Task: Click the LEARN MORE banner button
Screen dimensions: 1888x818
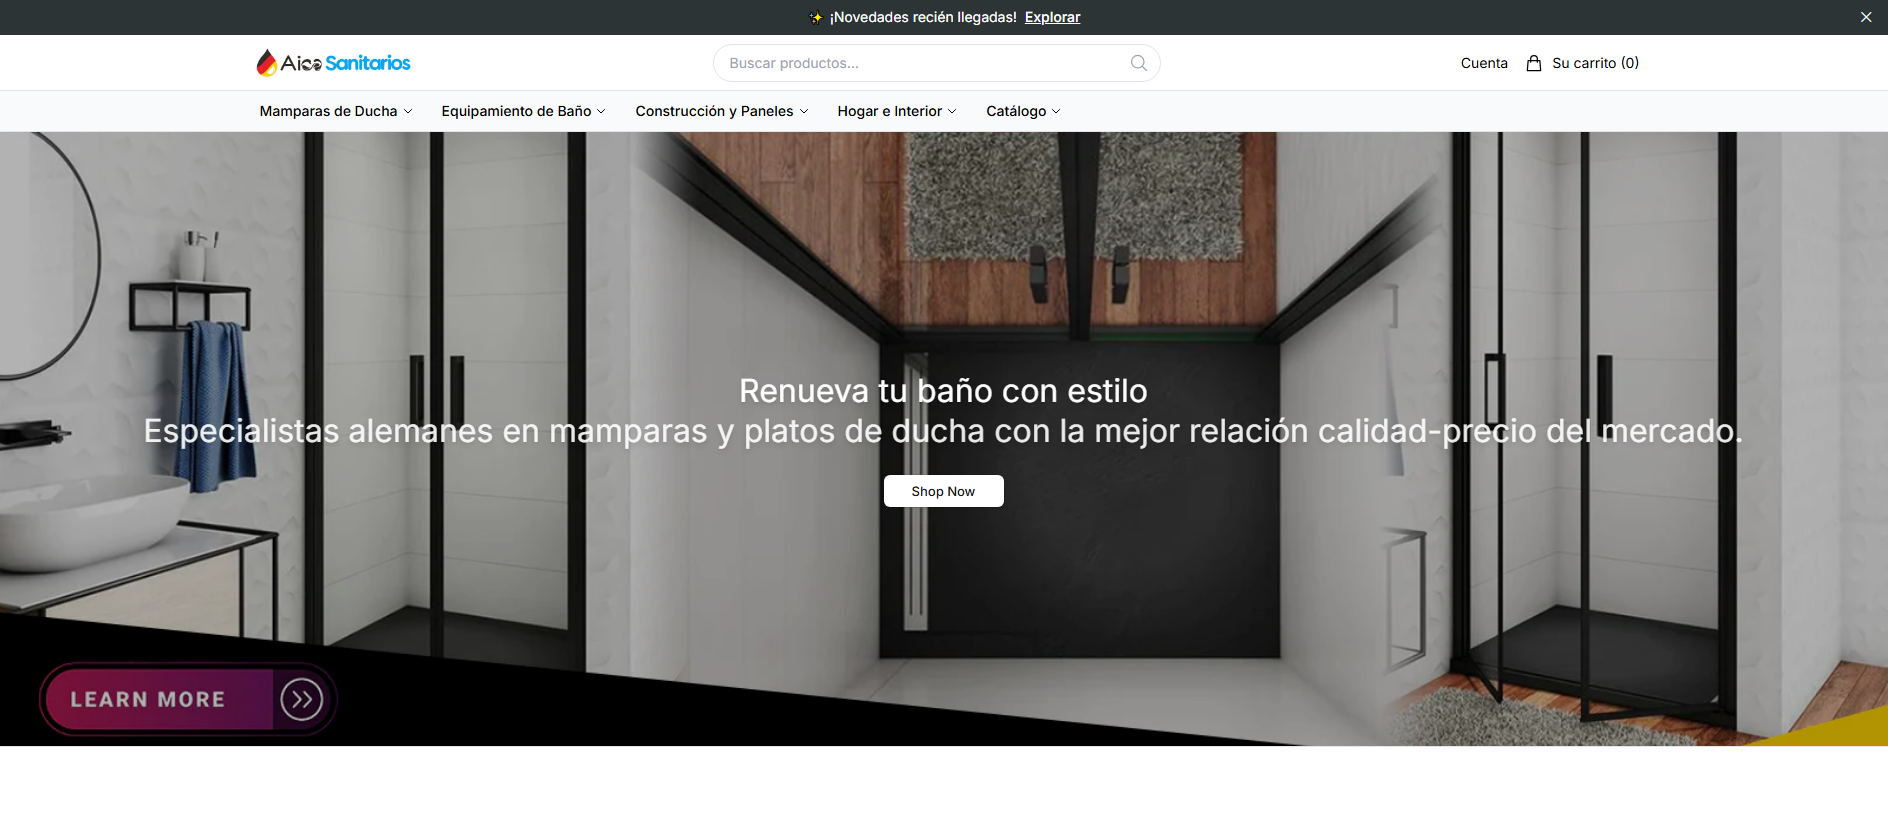Action: (188, 699)
